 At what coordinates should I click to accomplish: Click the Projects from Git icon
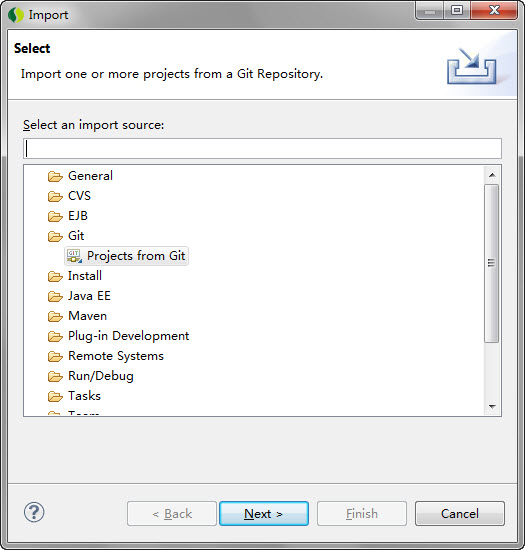point(74,256)
